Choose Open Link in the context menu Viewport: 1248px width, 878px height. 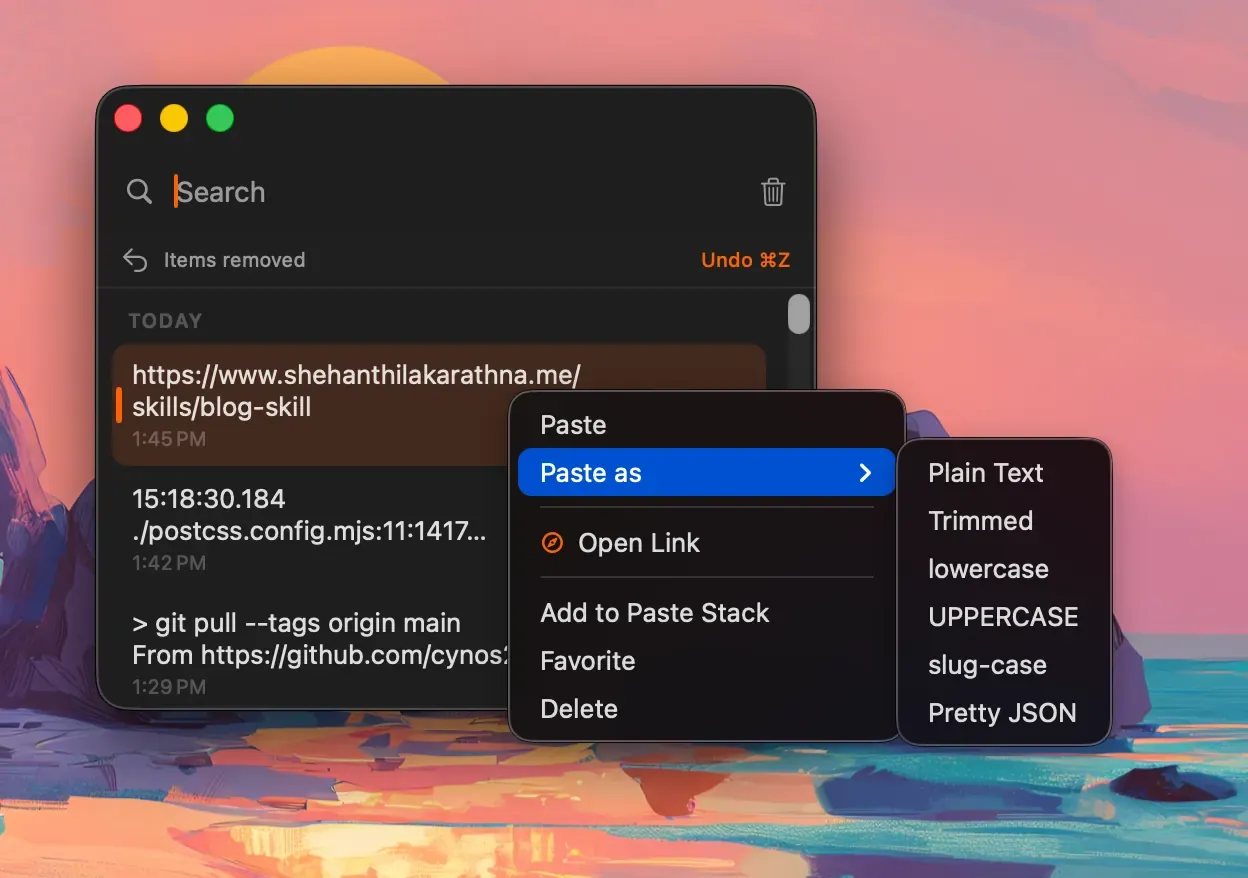click(x=706, y=543)
